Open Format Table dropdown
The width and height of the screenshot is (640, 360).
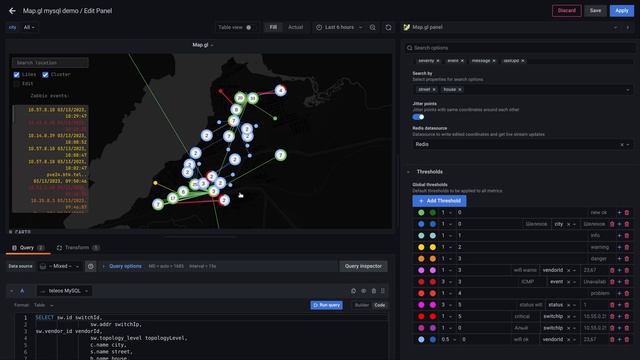[x=43, y=305]
